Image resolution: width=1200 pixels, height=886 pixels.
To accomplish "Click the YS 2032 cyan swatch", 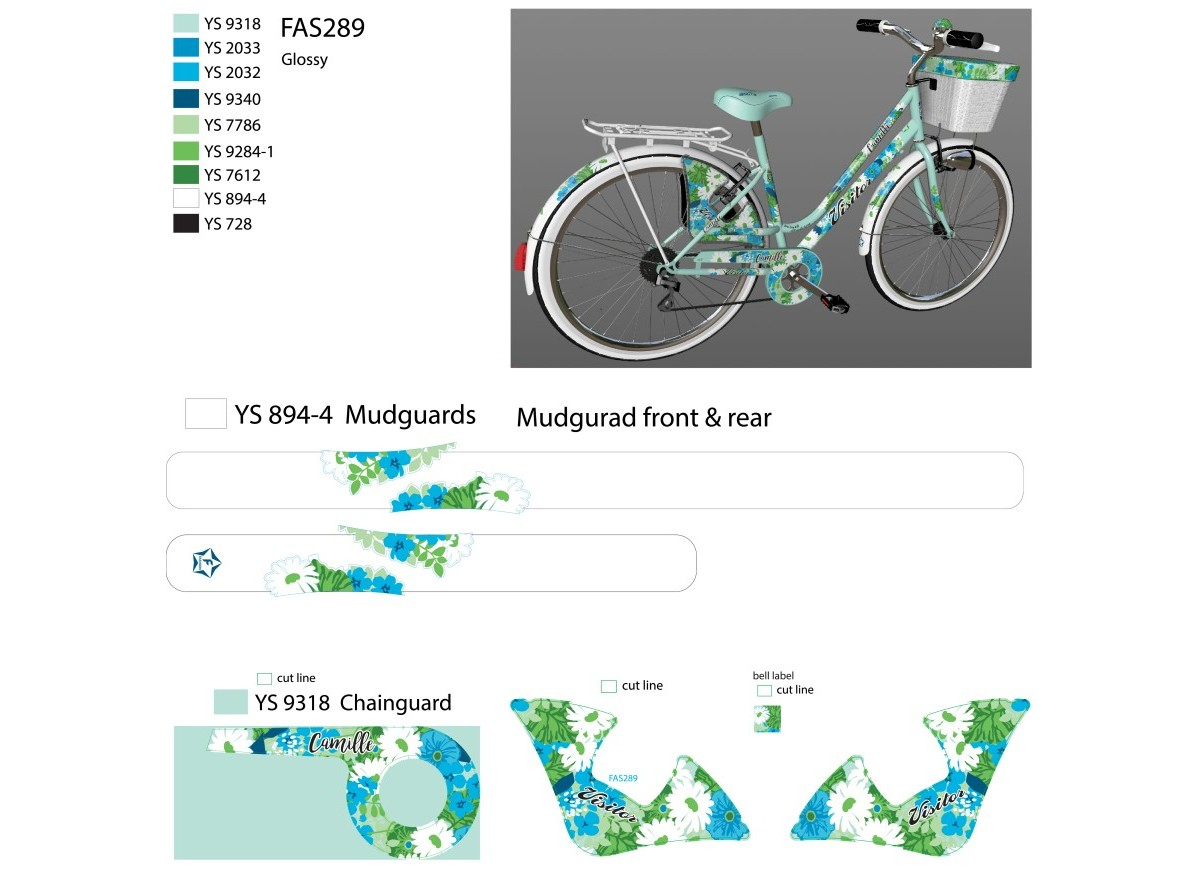I will coord(186,72).
